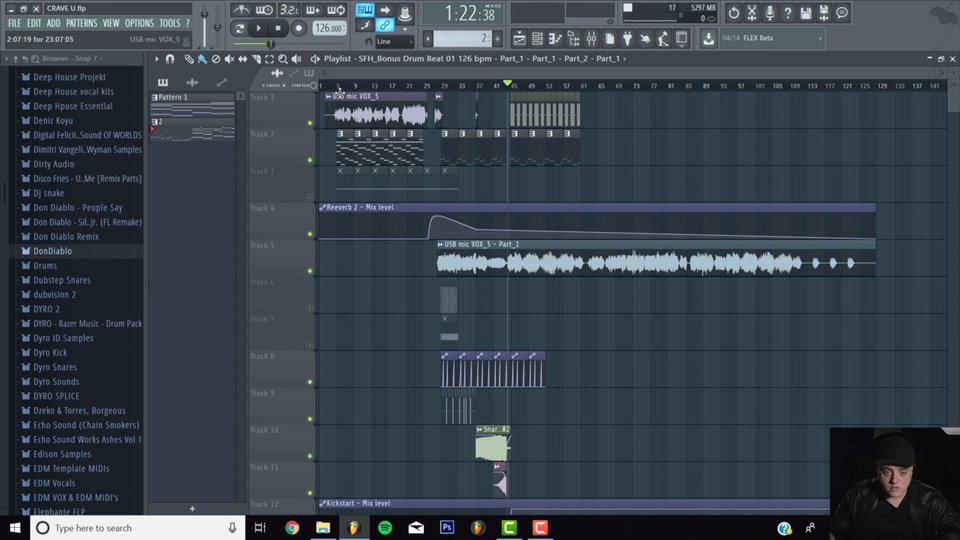The width and height of the screenshot is (960, 540).
Task: Select the playlist delete tool
Action: (216, 59)
